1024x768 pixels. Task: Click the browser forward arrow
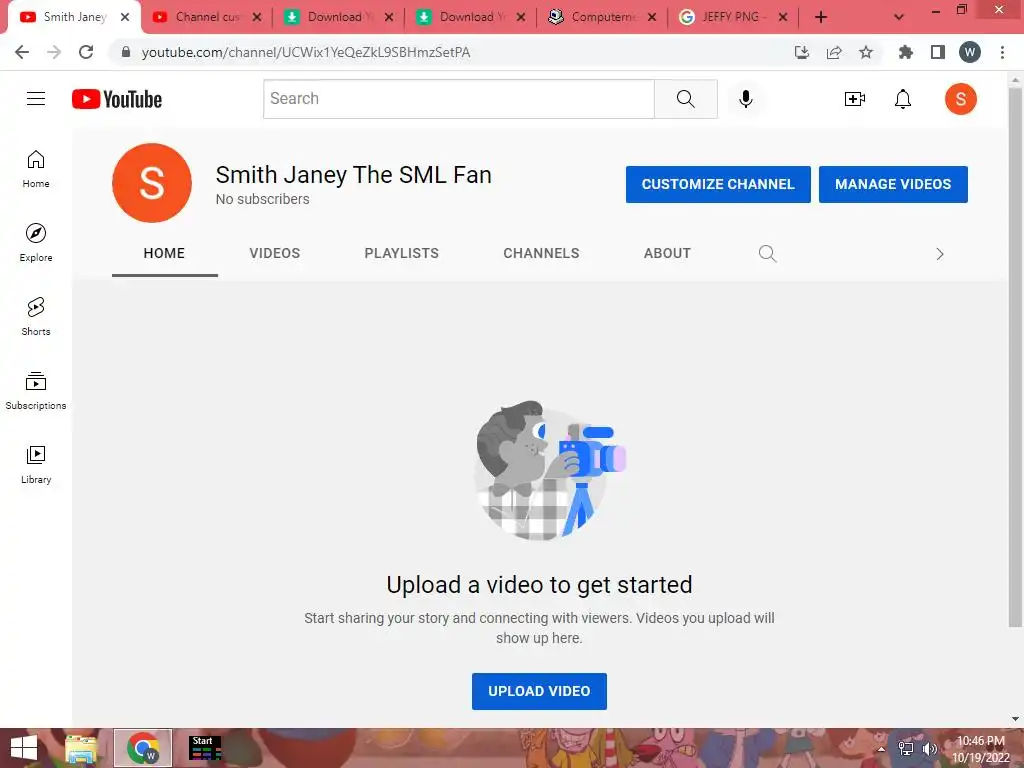click(54, 52)
